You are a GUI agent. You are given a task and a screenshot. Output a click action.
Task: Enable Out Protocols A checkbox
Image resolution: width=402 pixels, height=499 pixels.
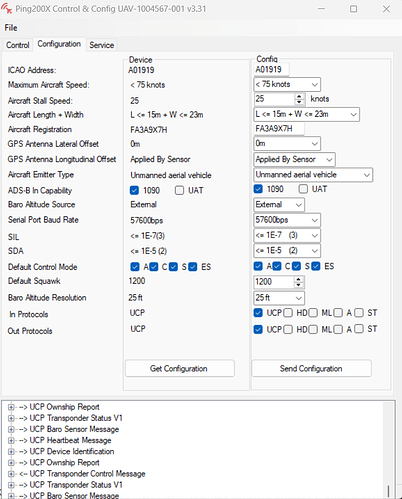[x=338, y=329]
